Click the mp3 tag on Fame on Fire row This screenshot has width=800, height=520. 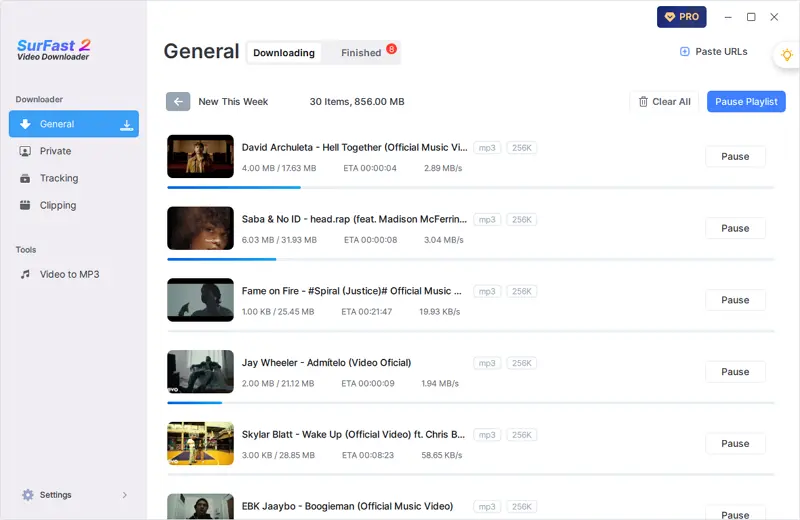tap(487, 291)
